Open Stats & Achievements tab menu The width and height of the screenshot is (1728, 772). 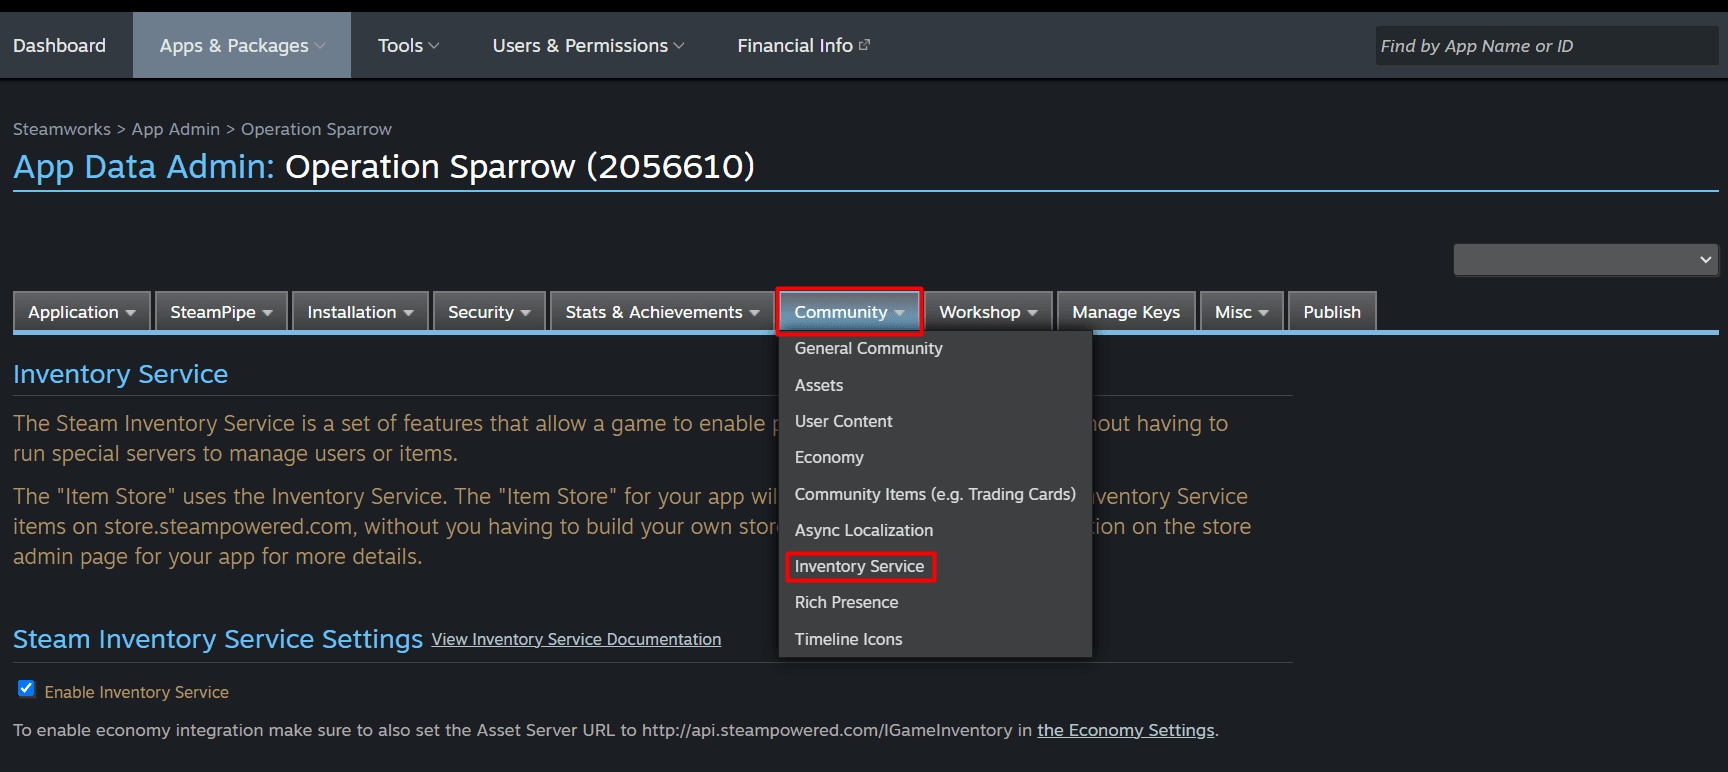coord(662,312)
